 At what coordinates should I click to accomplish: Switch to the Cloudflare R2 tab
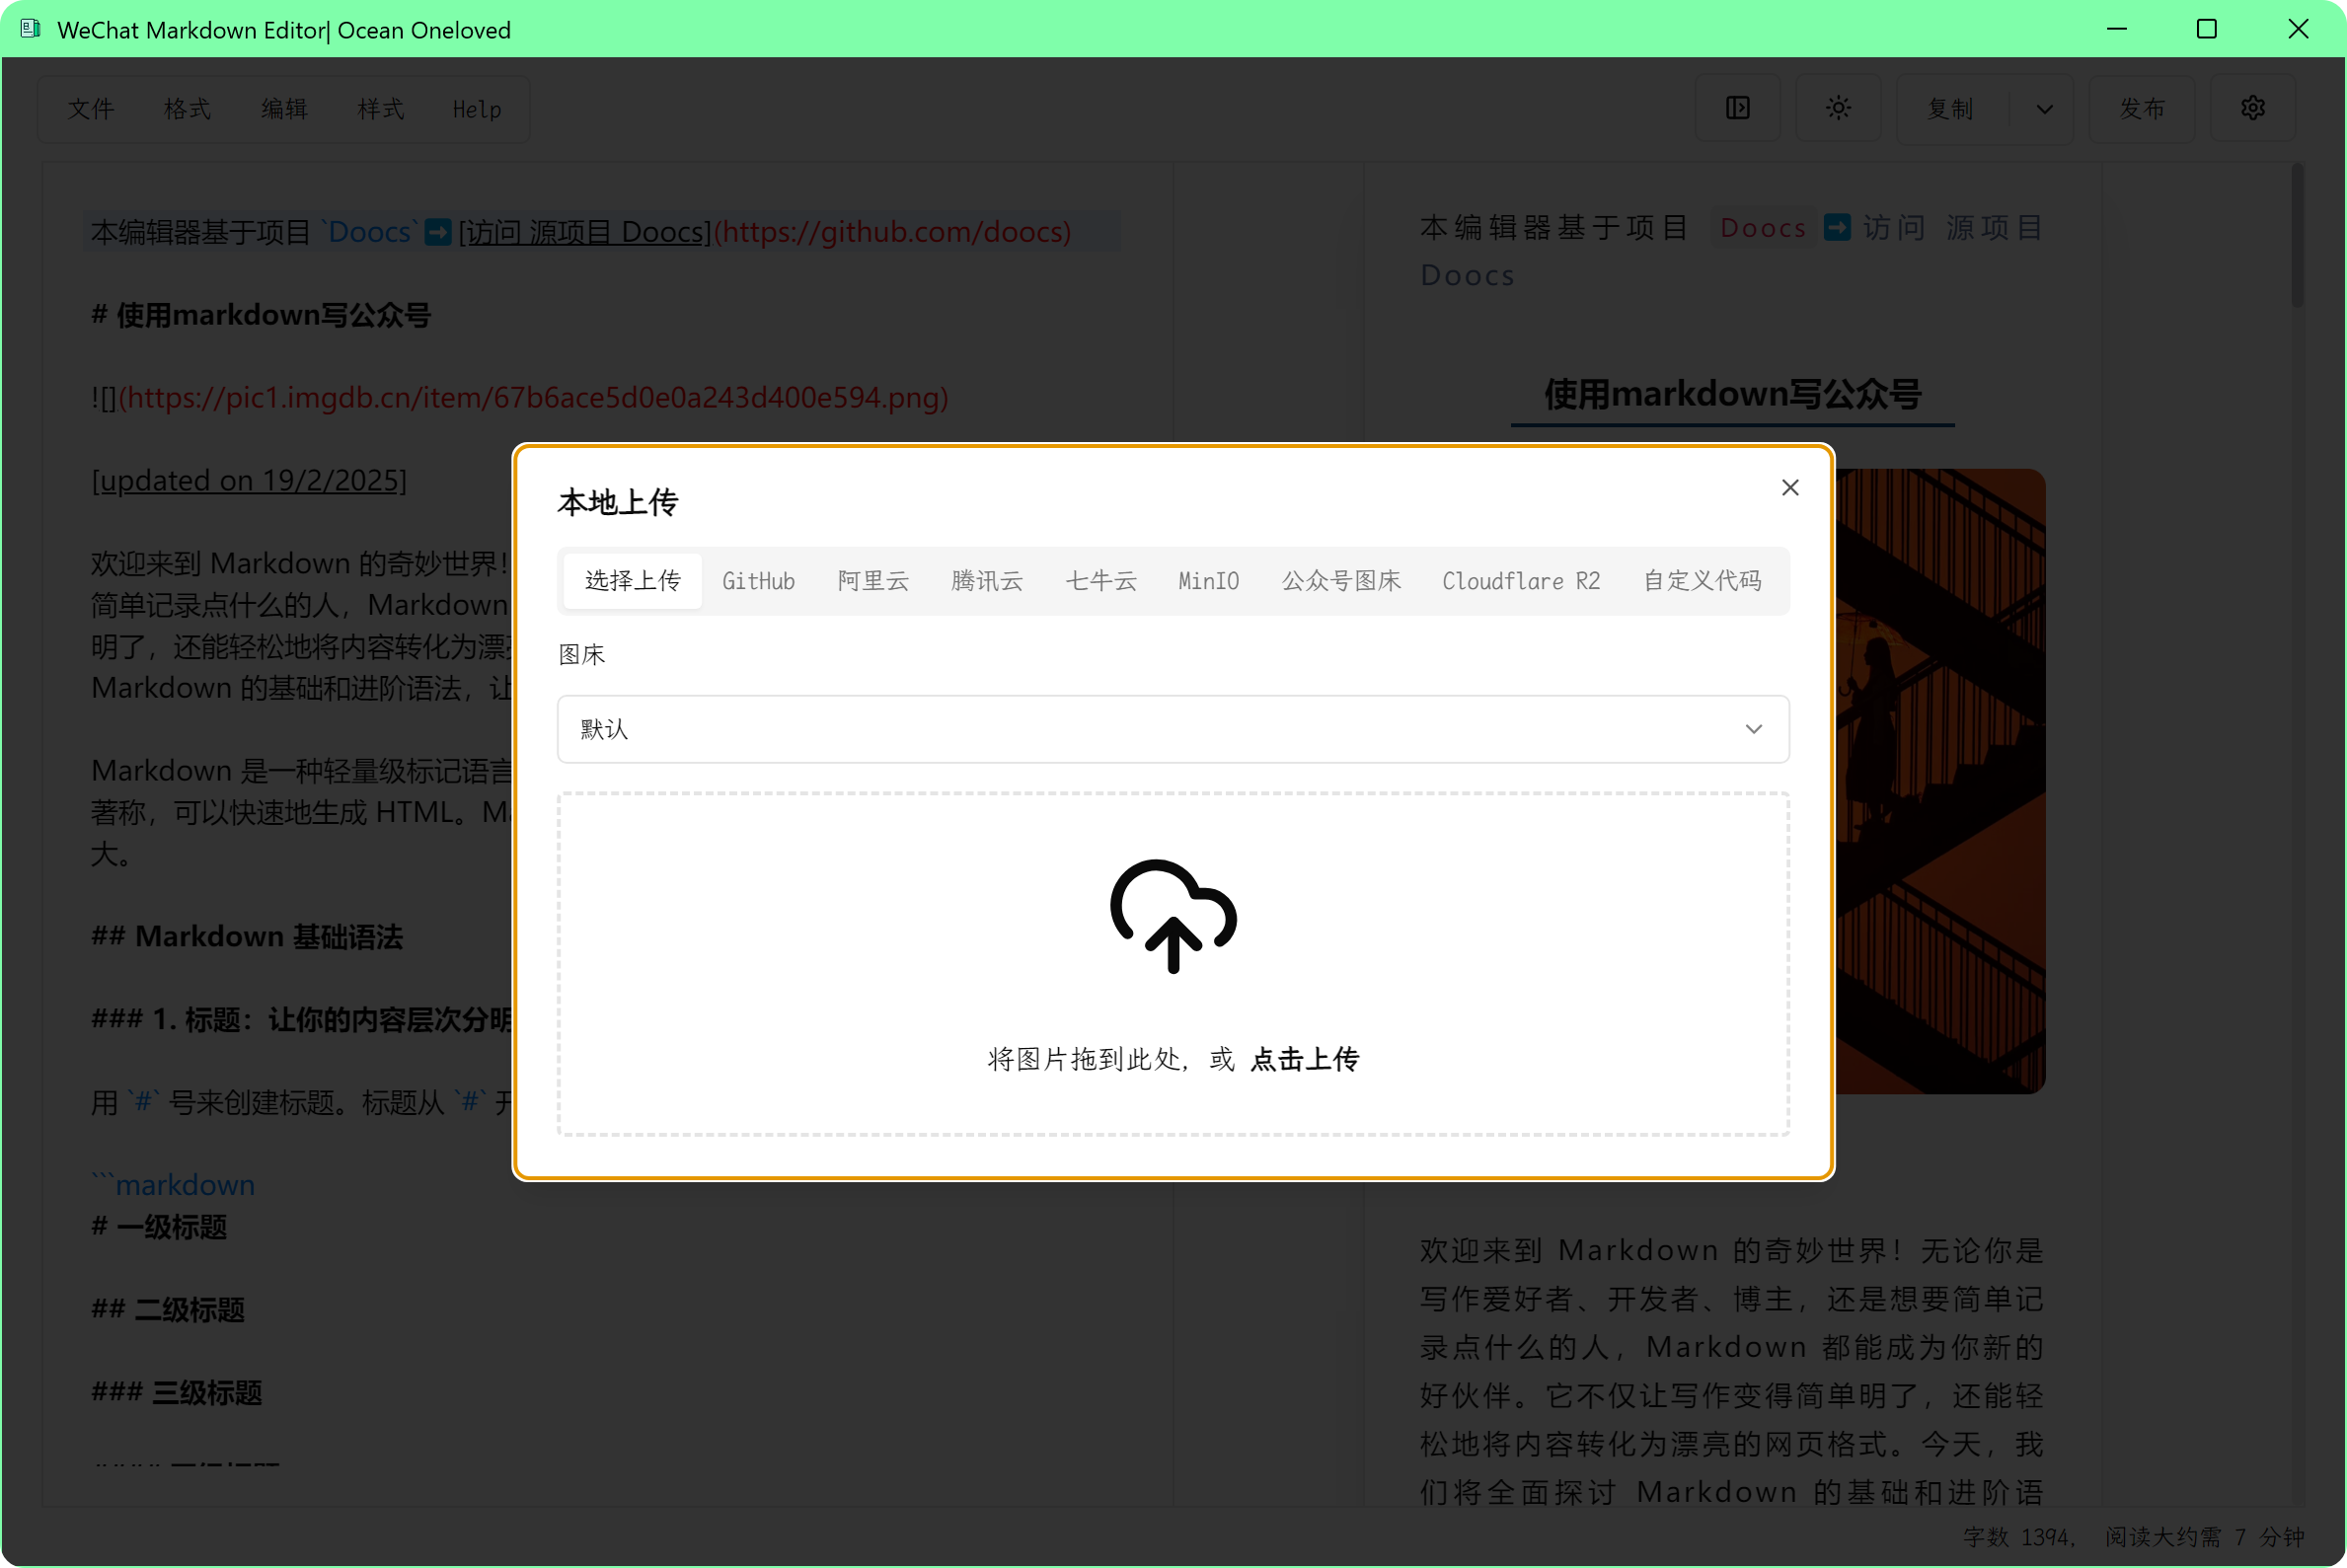pos(1521,581)
